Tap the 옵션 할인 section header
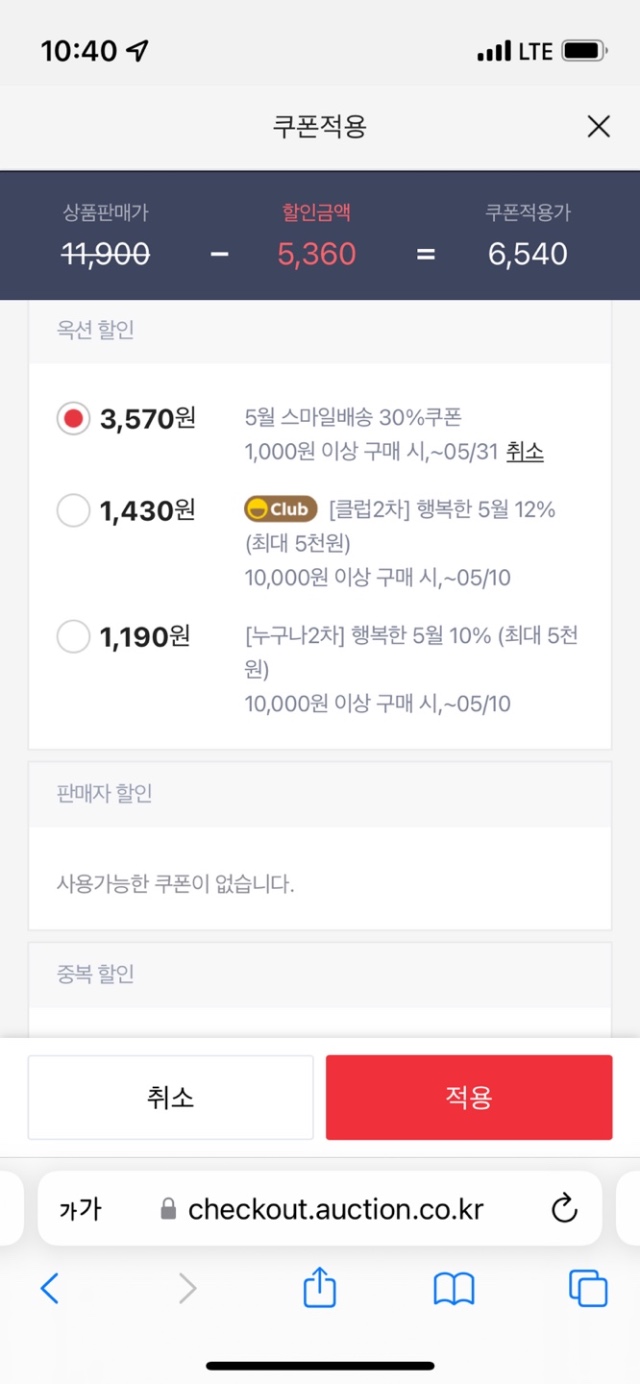Image resolution: width=640 pixels, height=1384 pixels. (320, 331)
